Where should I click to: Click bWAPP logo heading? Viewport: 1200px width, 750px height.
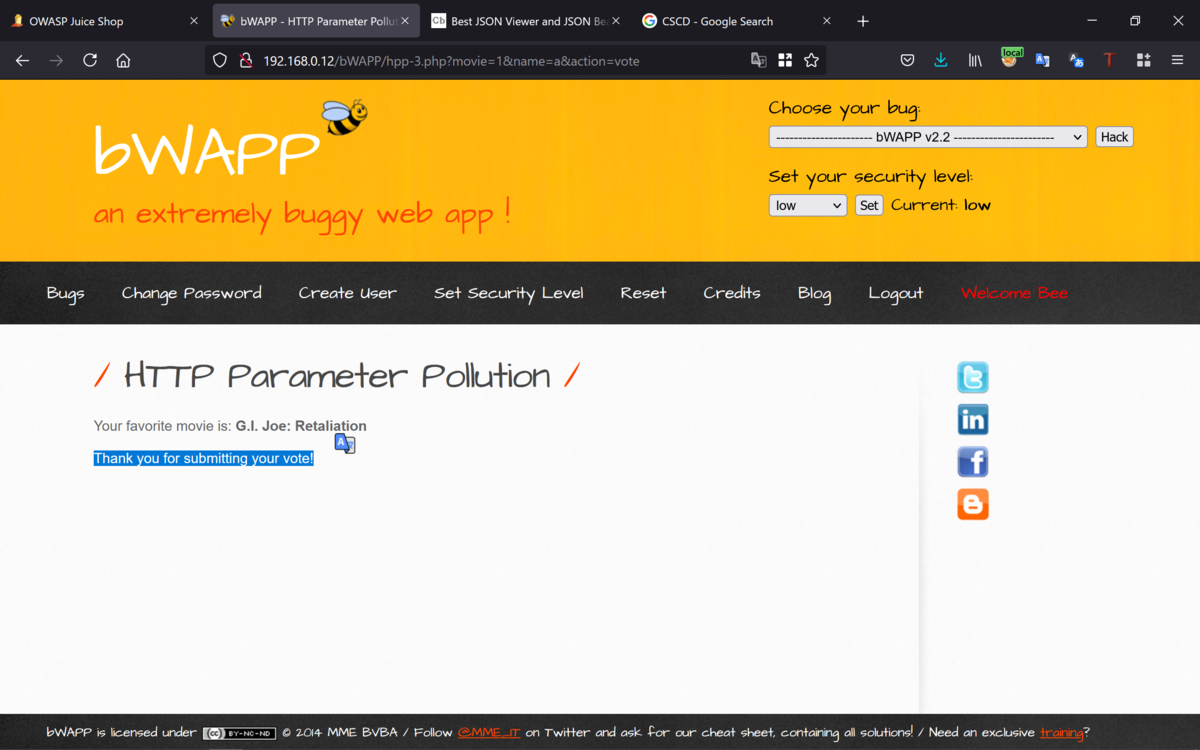click(206, 152)
